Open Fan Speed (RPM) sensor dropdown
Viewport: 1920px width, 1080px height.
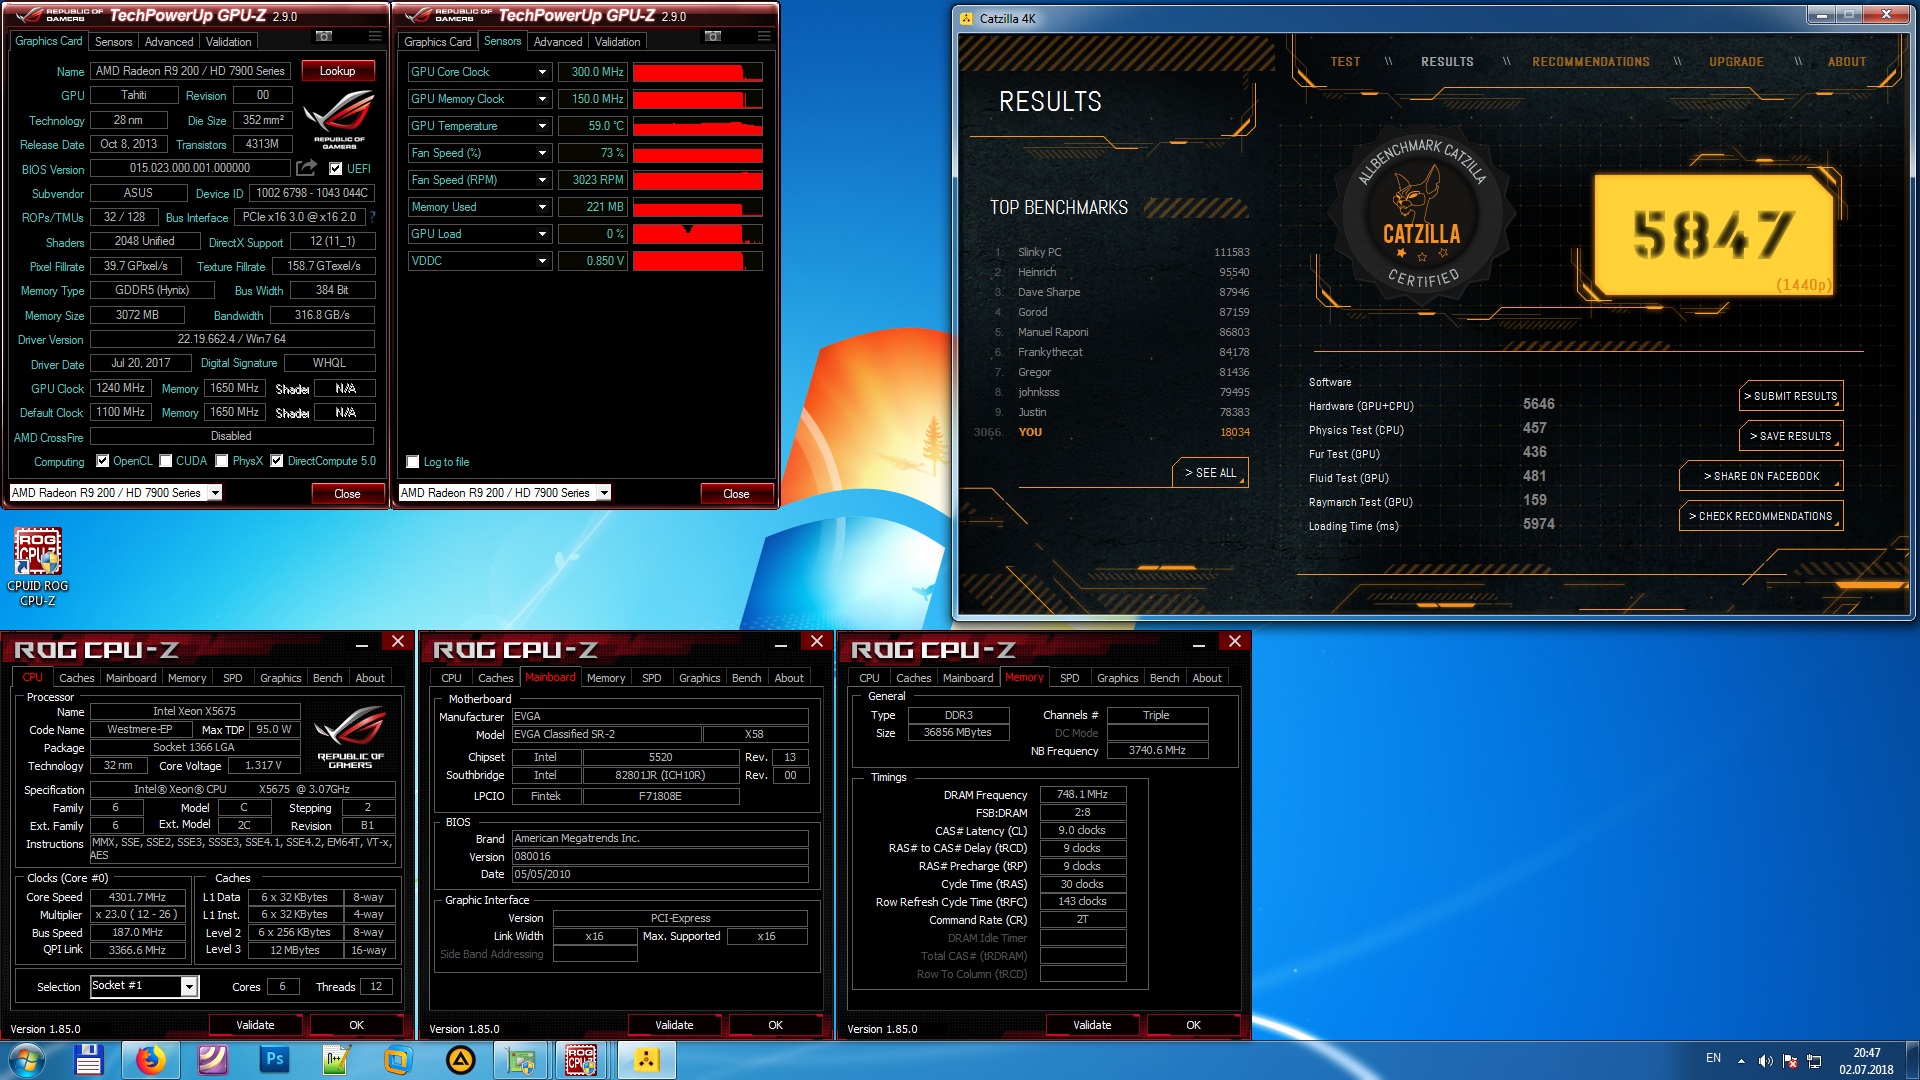pyautogui.click(x=542, y=180)
